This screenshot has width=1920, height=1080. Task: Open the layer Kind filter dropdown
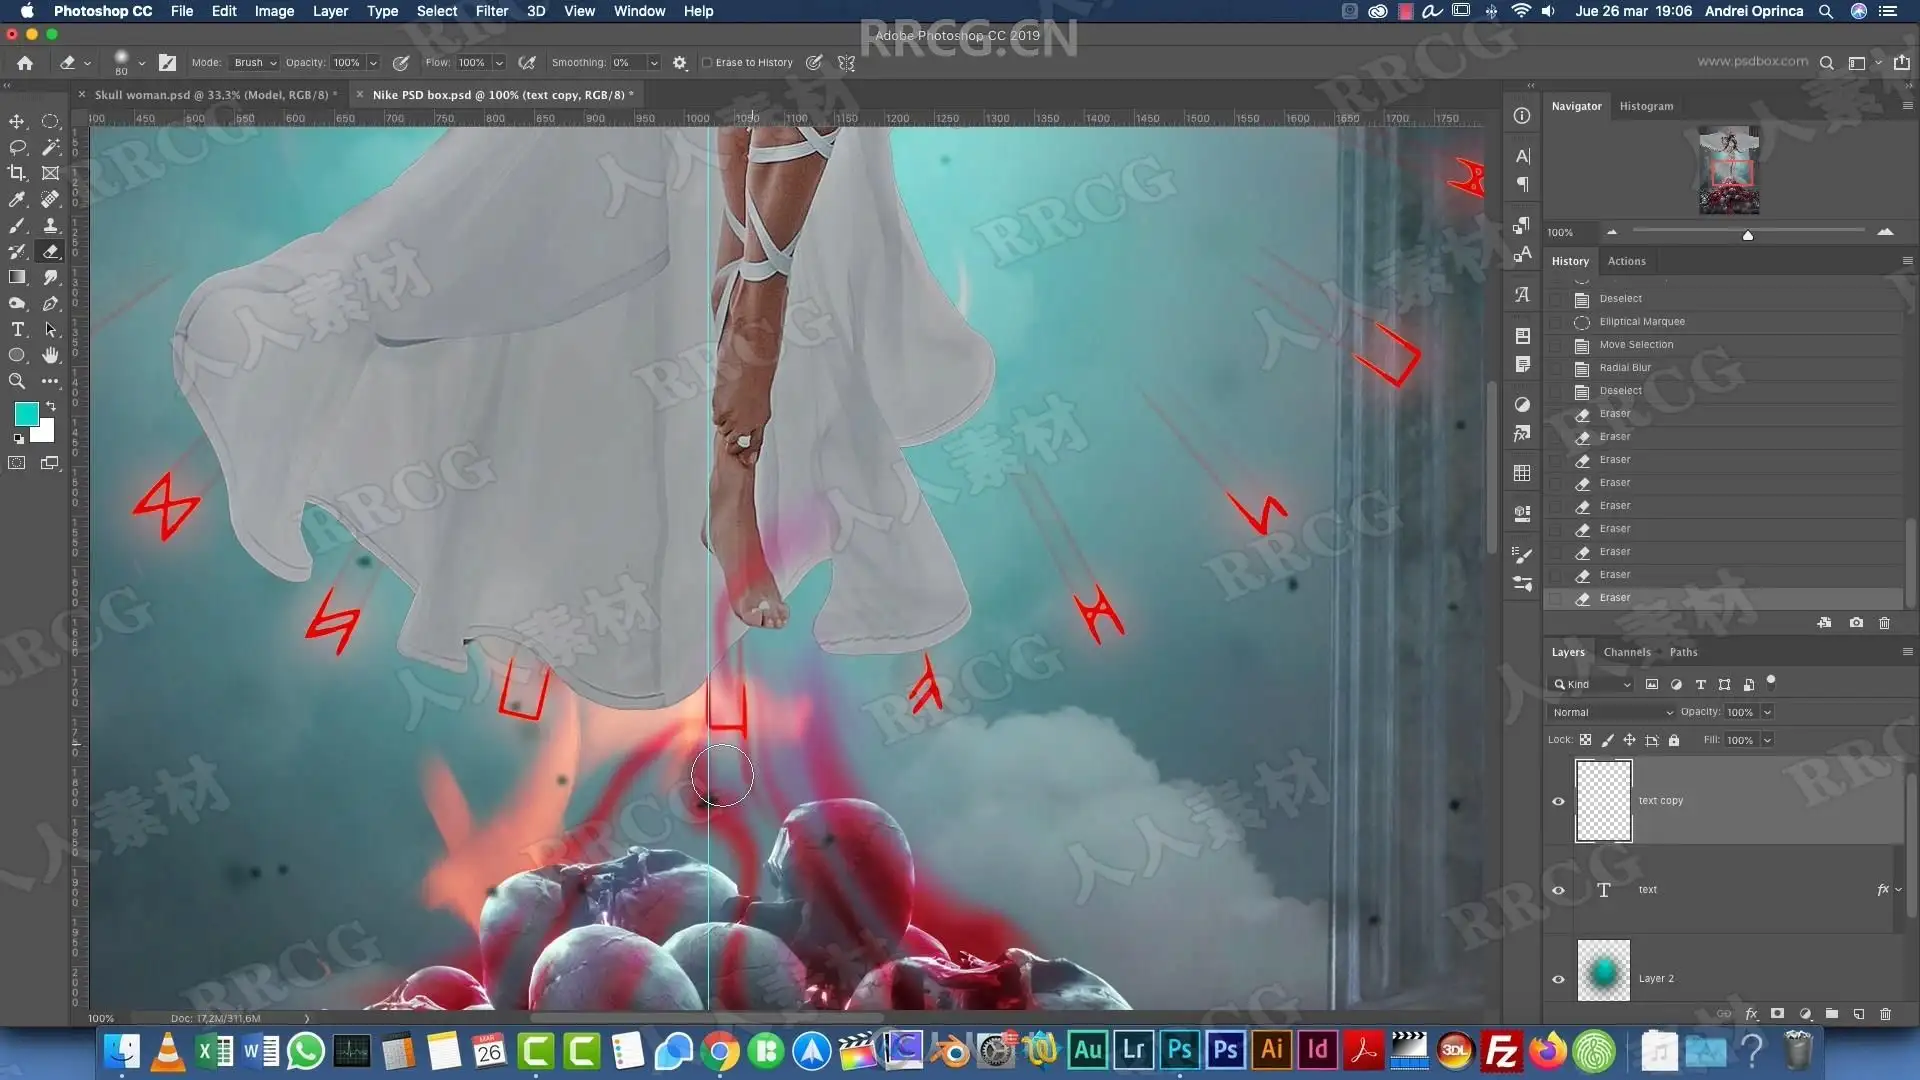(1592, 684)
